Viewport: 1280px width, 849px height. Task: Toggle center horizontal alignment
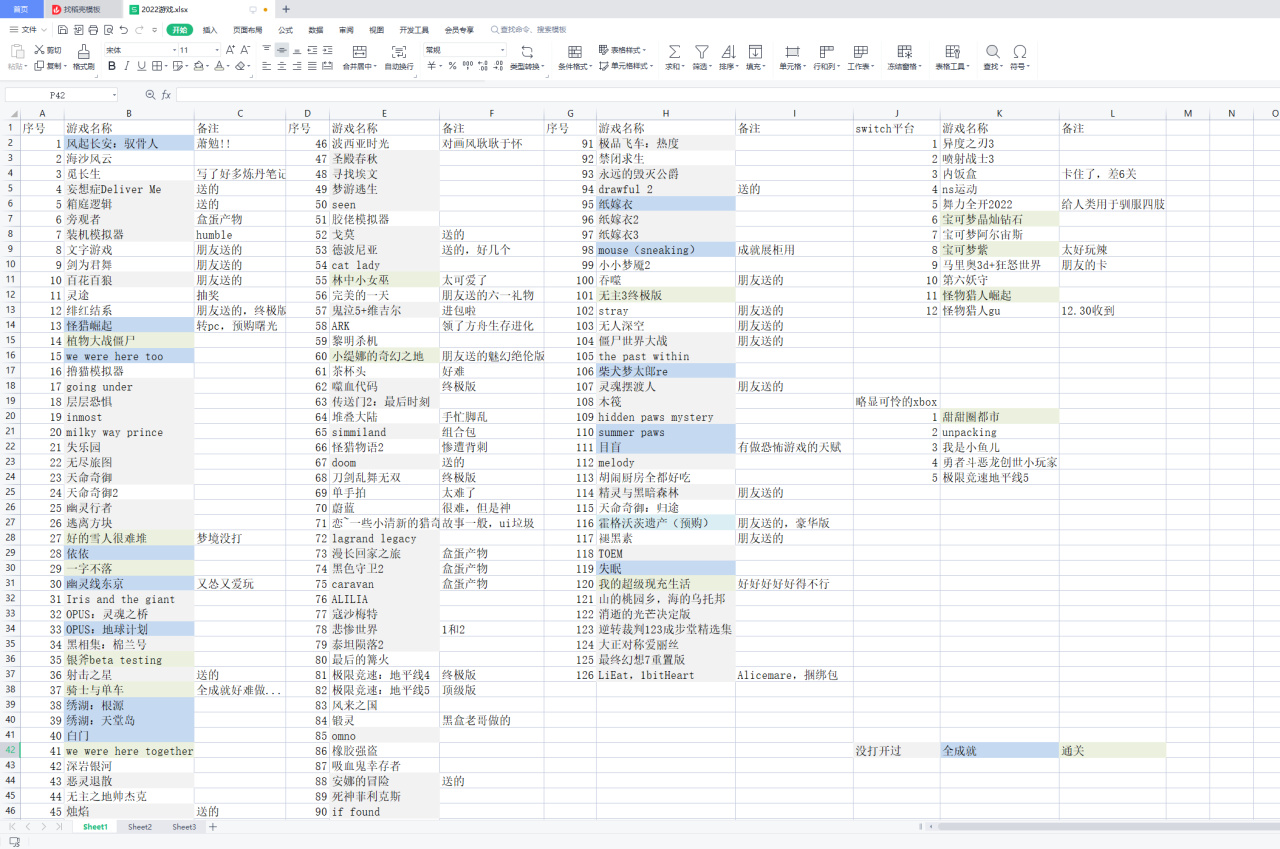pos(283,66)
